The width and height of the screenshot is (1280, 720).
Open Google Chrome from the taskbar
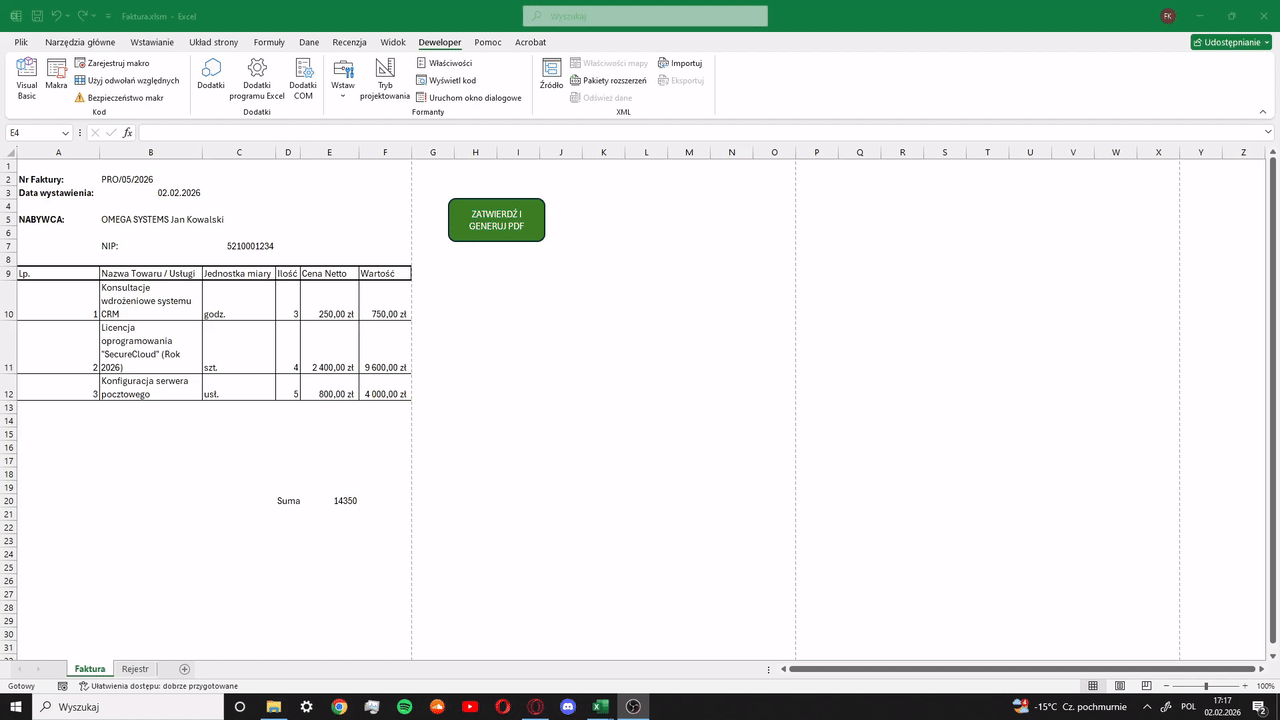(339, 706)
